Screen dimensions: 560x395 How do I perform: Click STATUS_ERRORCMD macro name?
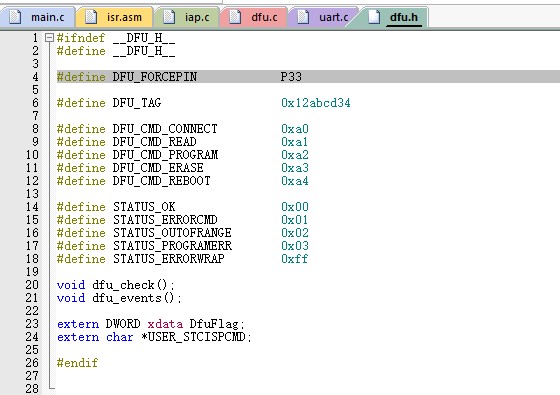(165, 220)
